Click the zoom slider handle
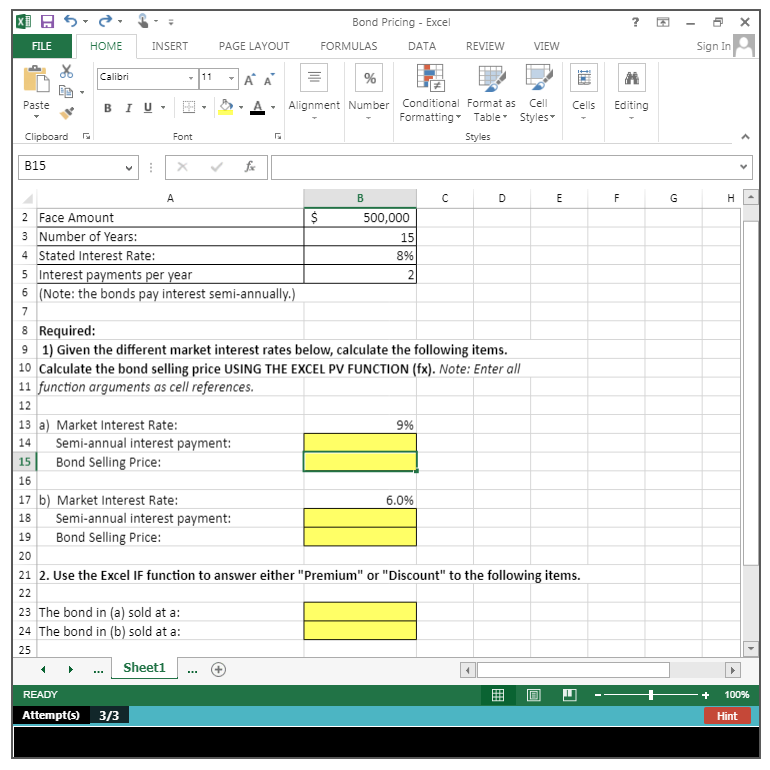This screenshot has height=770, width=770. click(x=651, y=695)
